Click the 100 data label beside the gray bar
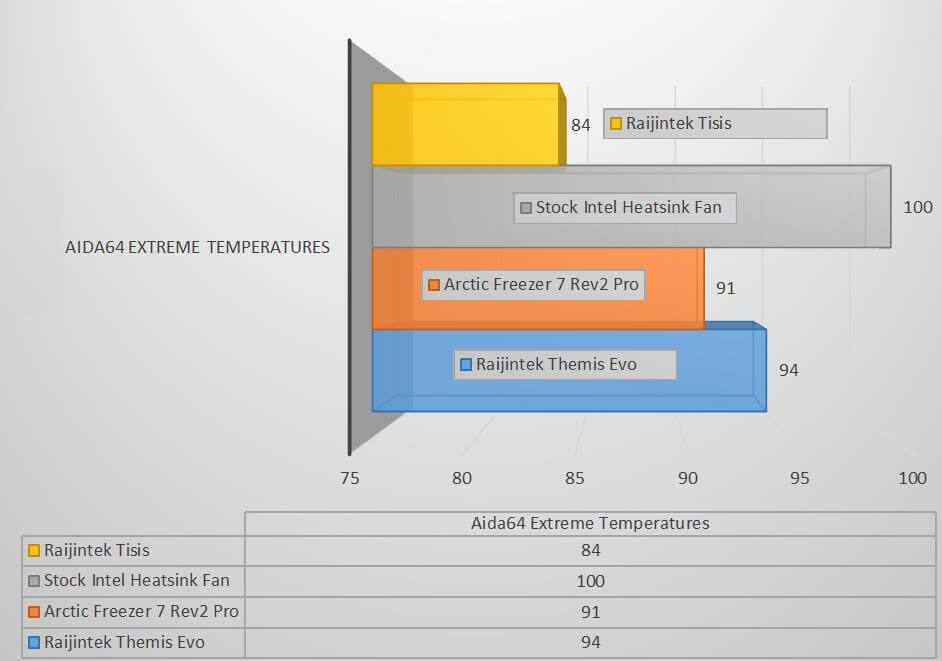Screen dimensions: 942x661 pos(917,208)
